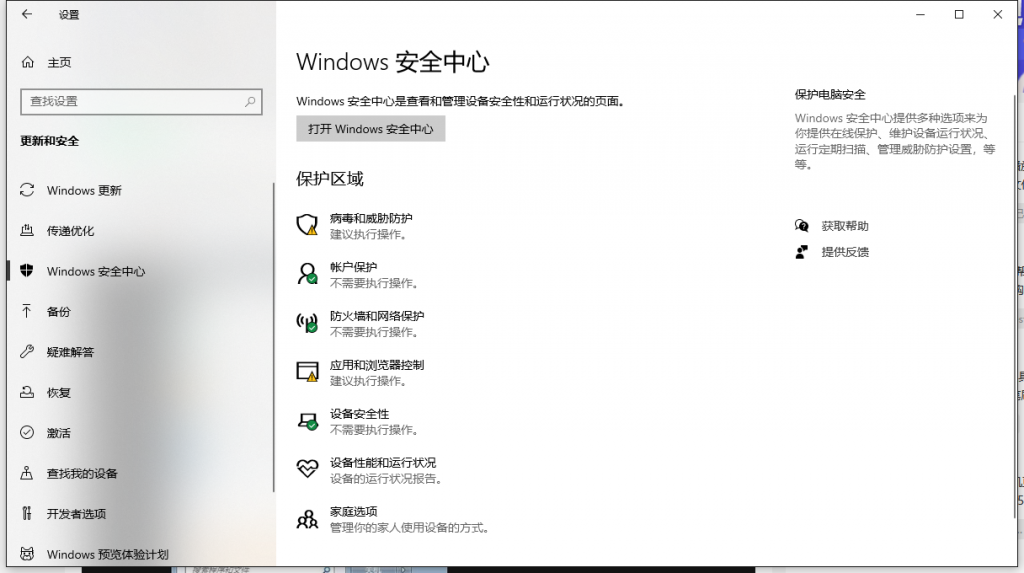Click the sidebar vertical scrollbar
Screen dimensions: 1024x573
pyautogui.click(x=273, y=340)
